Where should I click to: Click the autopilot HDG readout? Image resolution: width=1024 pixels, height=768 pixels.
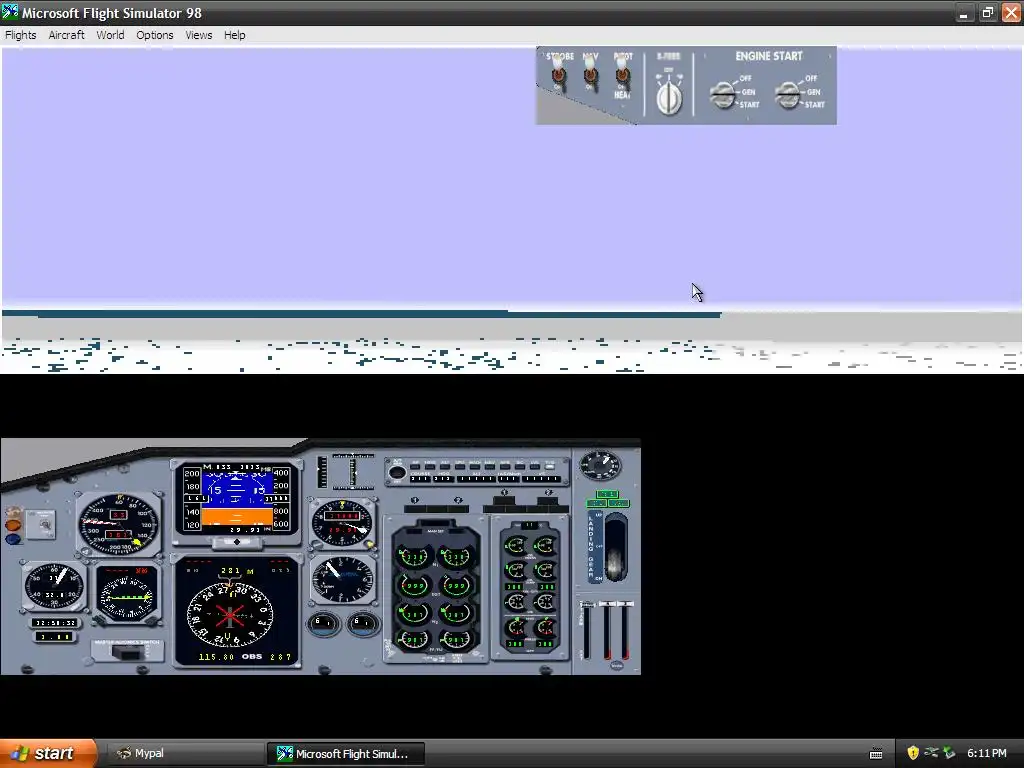click(x=443, y=479)
